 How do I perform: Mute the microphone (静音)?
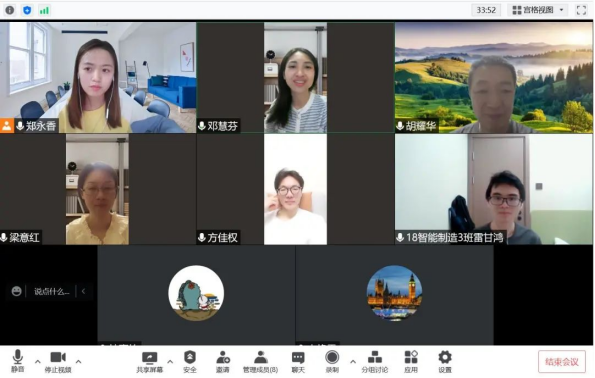click(x=17, y=362)
